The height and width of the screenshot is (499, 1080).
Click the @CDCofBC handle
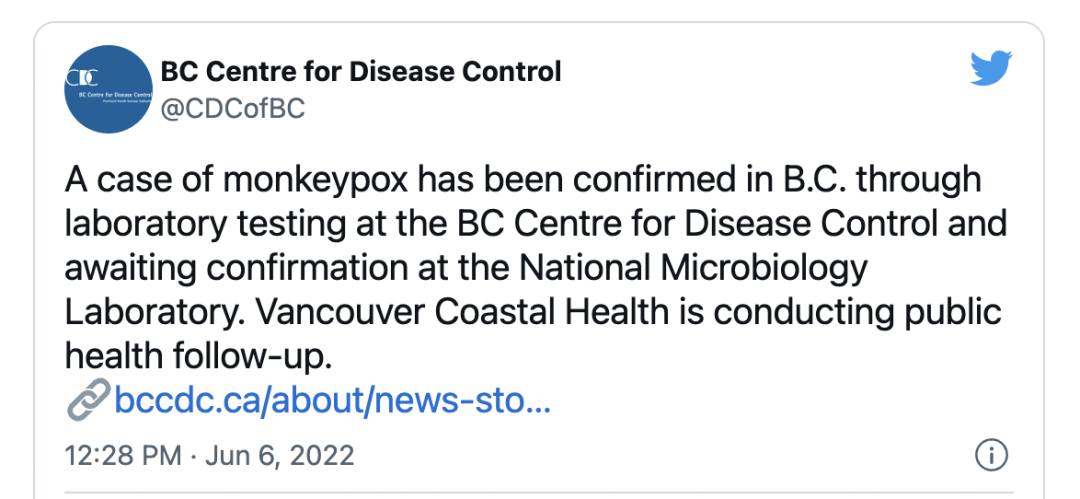(232, 108)
